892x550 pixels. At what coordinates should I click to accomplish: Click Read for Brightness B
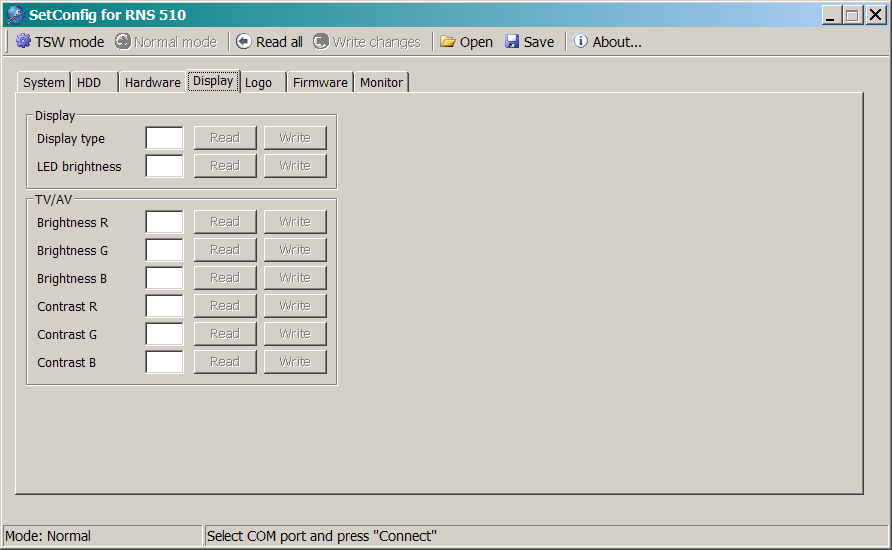(x=225, y=278)
